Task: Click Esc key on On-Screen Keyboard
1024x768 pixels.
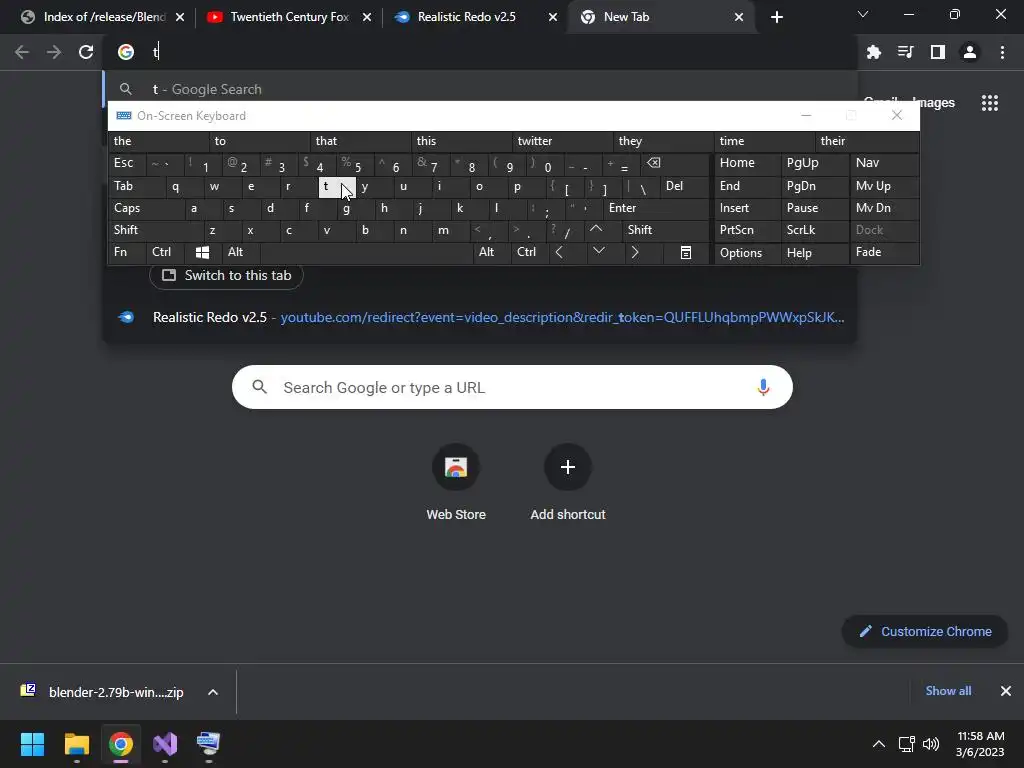Action: click(127, 163)
